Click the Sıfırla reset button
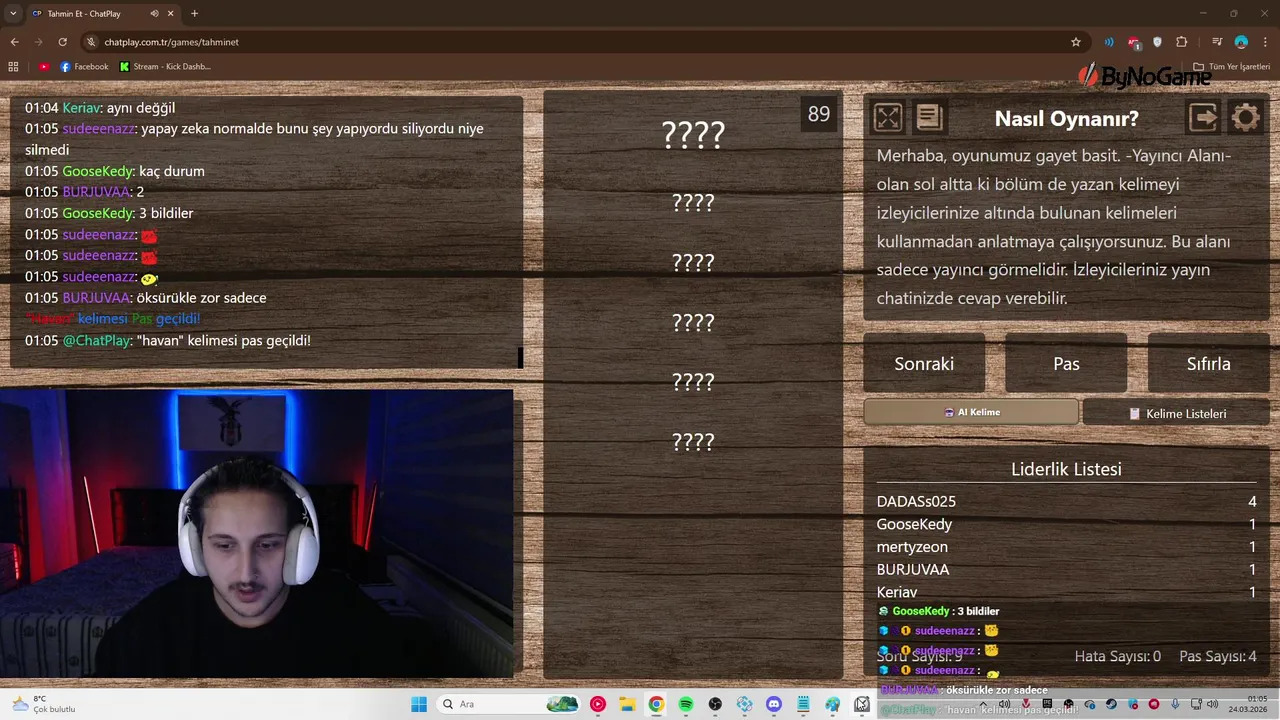This screenshot has width=1280, height=720. tap(1208, 364)
